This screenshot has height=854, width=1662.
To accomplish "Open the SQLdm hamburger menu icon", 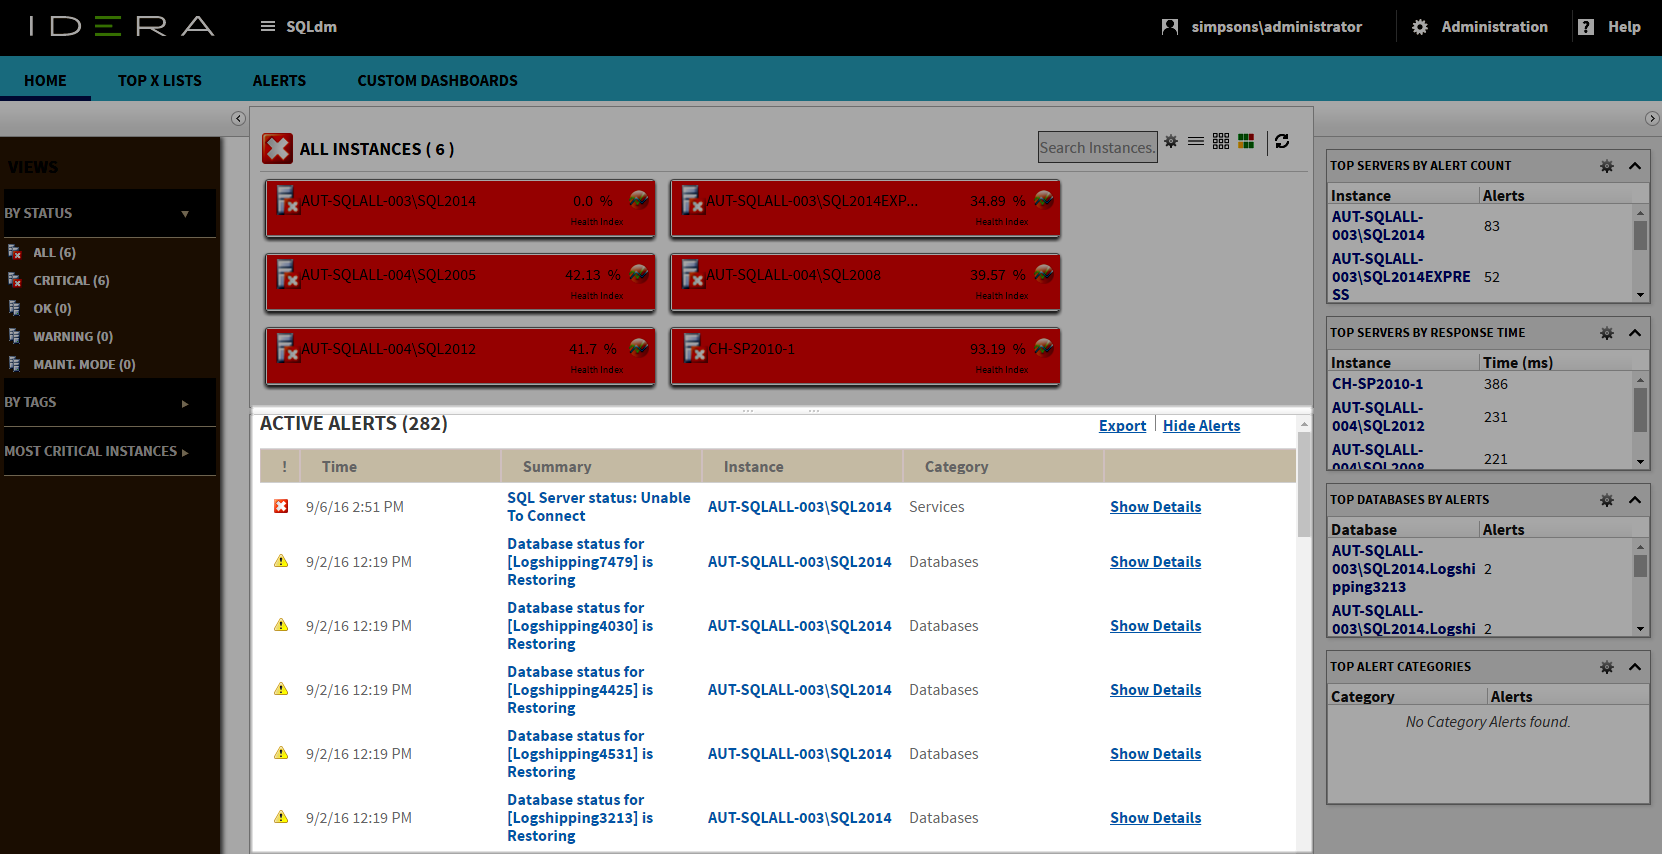I will 267,27.
